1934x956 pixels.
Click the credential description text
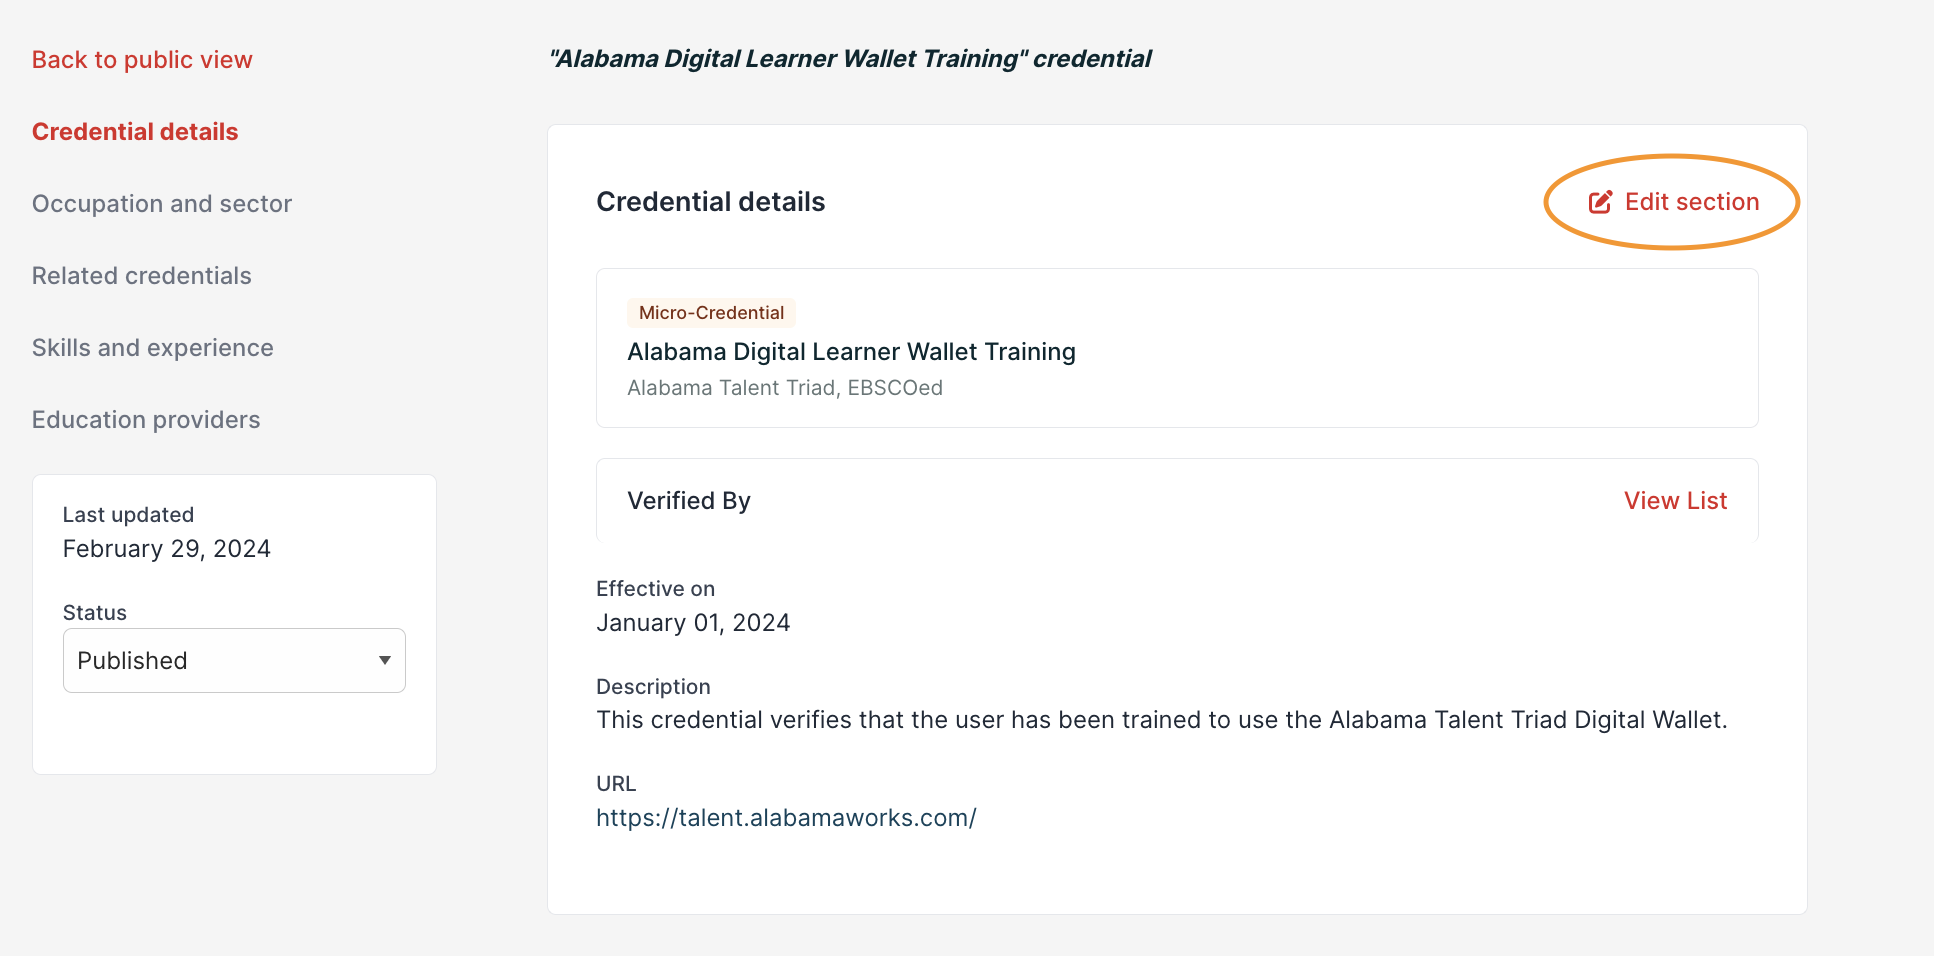tap(1162, 720)
